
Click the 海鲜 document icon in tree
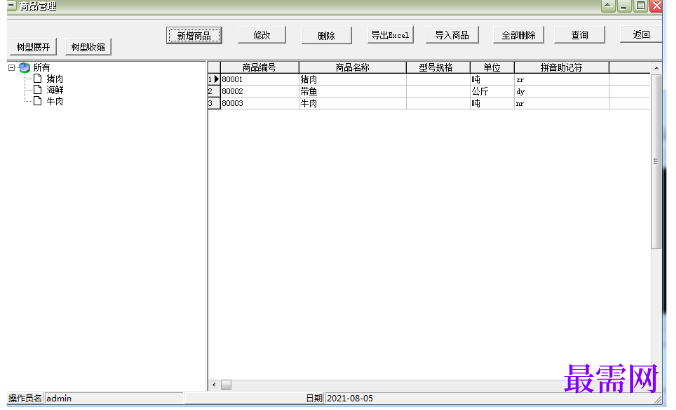(x=38, y=90)
